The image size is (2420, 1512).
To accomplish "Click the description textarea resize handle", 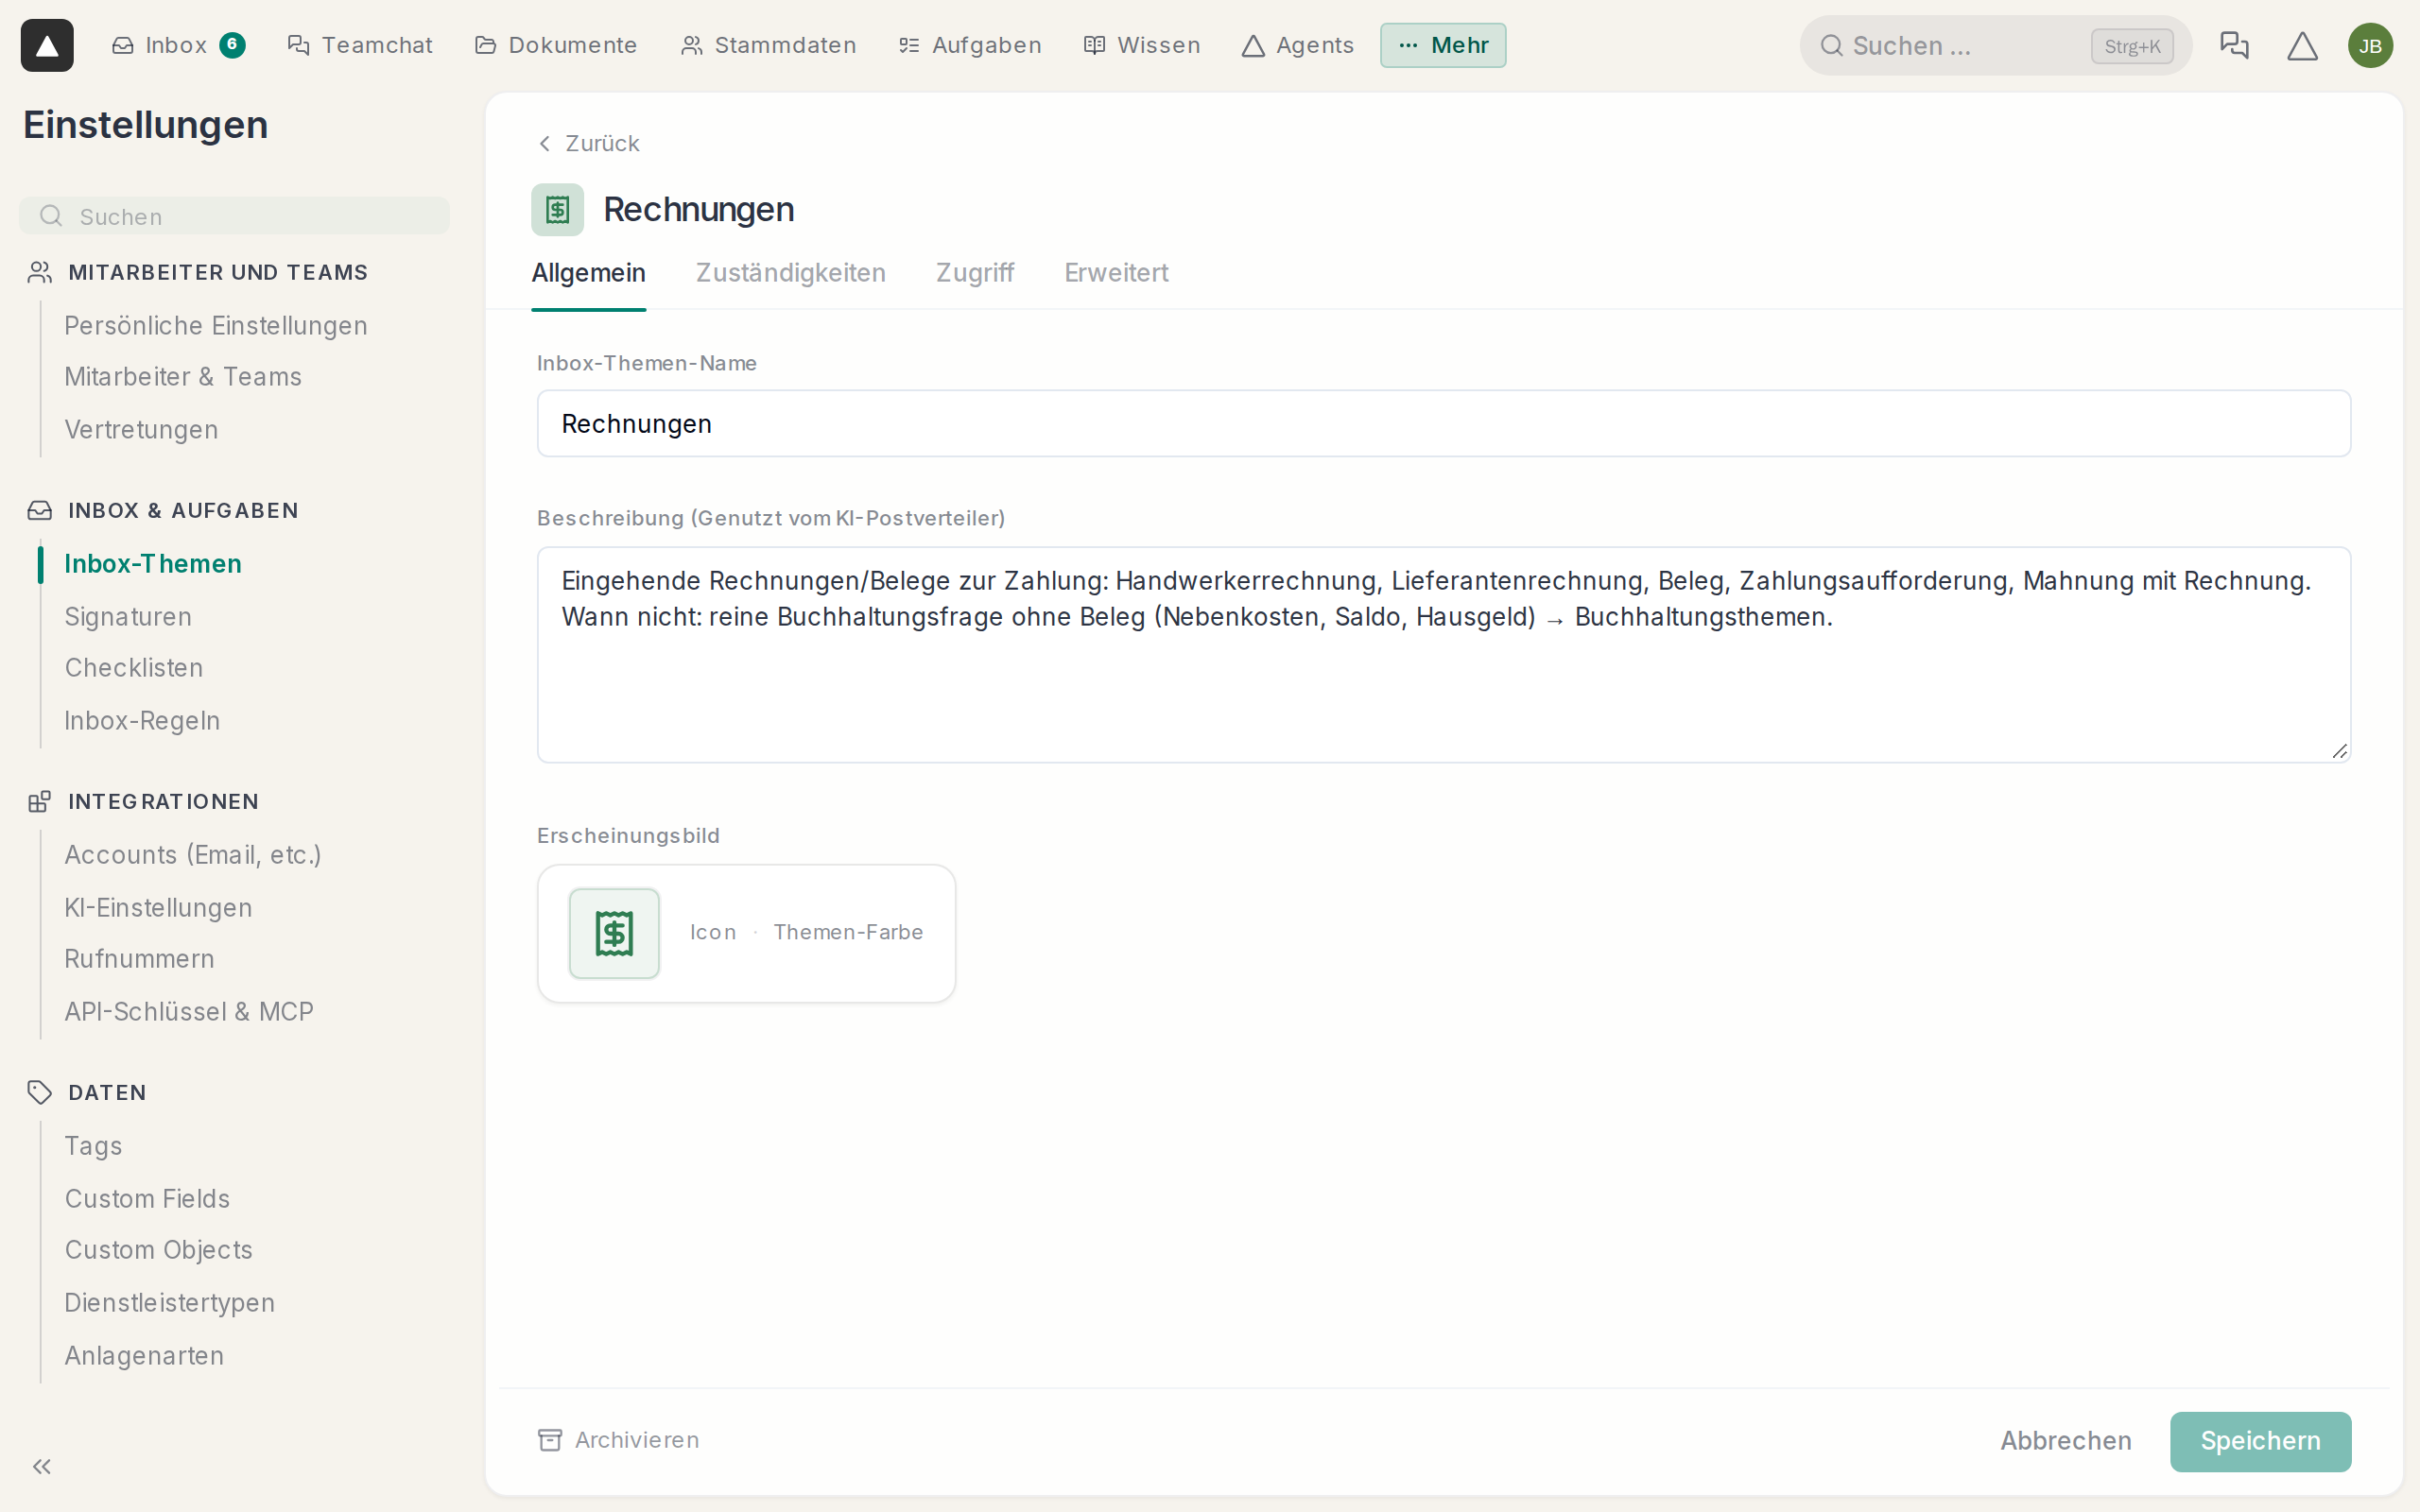I will (2339, 751).
